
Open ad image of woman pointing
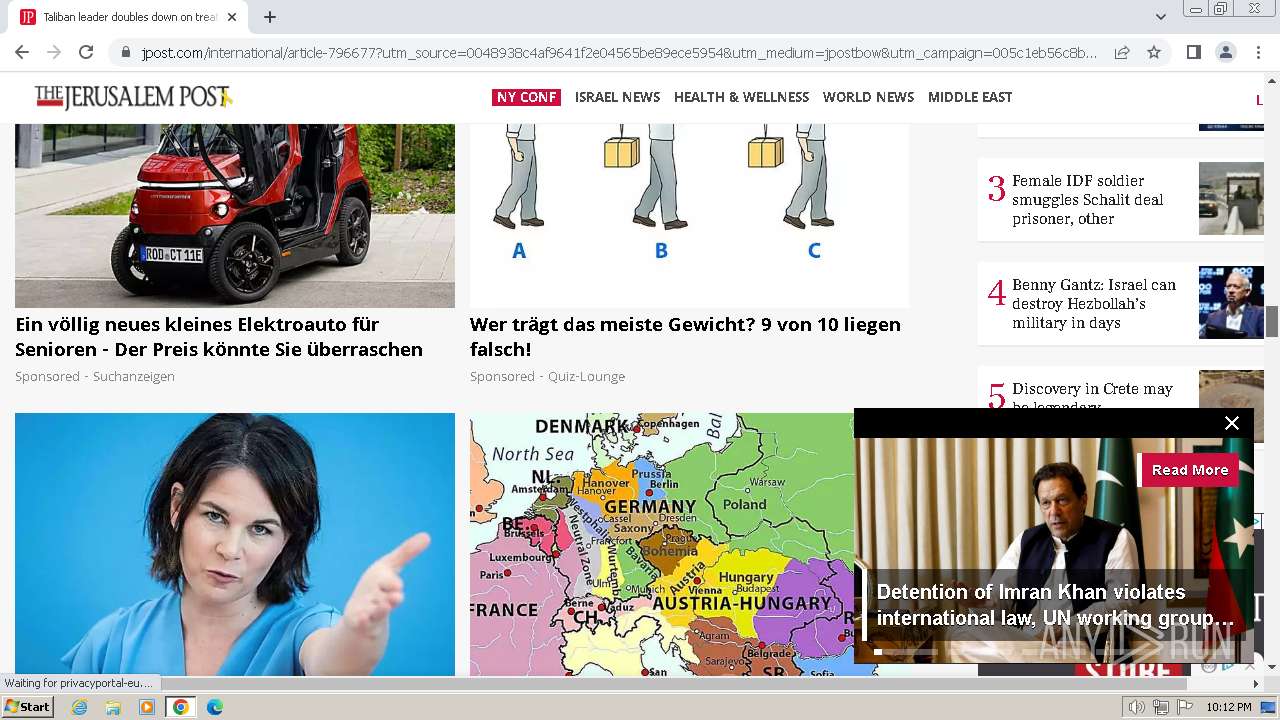point(235,545)
